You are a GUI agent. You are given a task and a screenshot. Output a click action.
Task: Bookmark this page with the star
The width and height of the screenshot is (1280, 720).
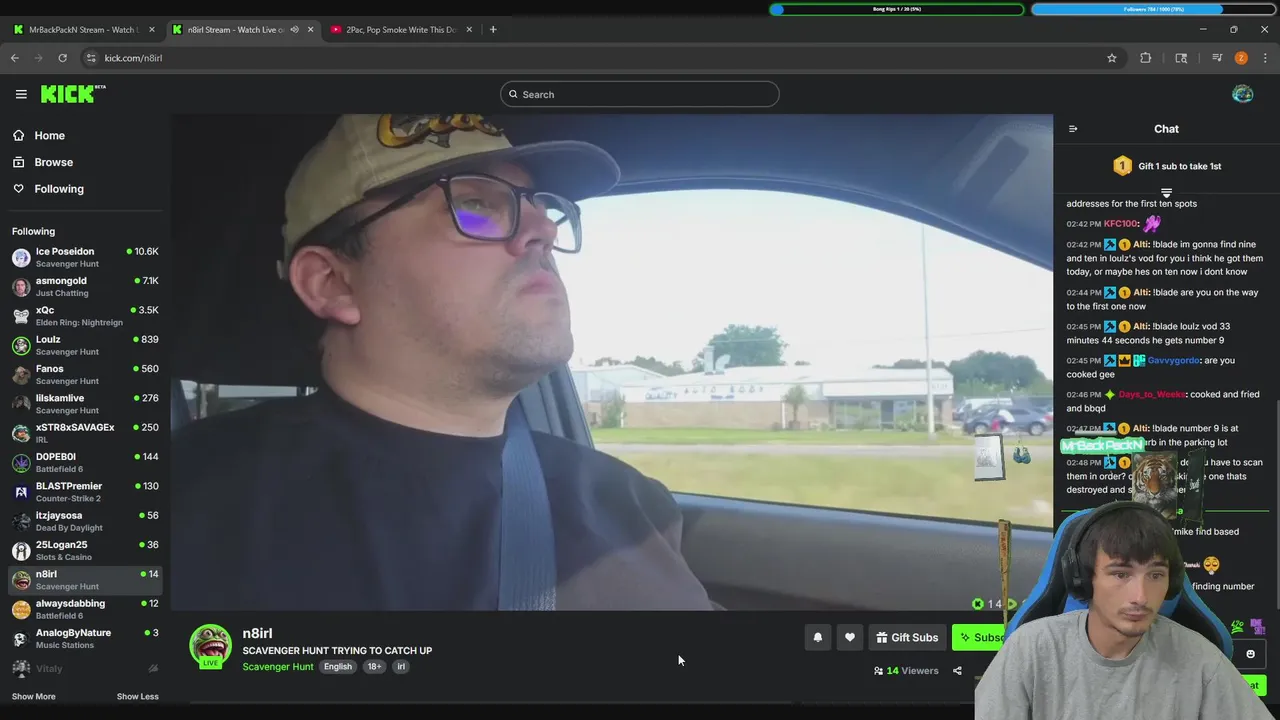click(1112, 58)
